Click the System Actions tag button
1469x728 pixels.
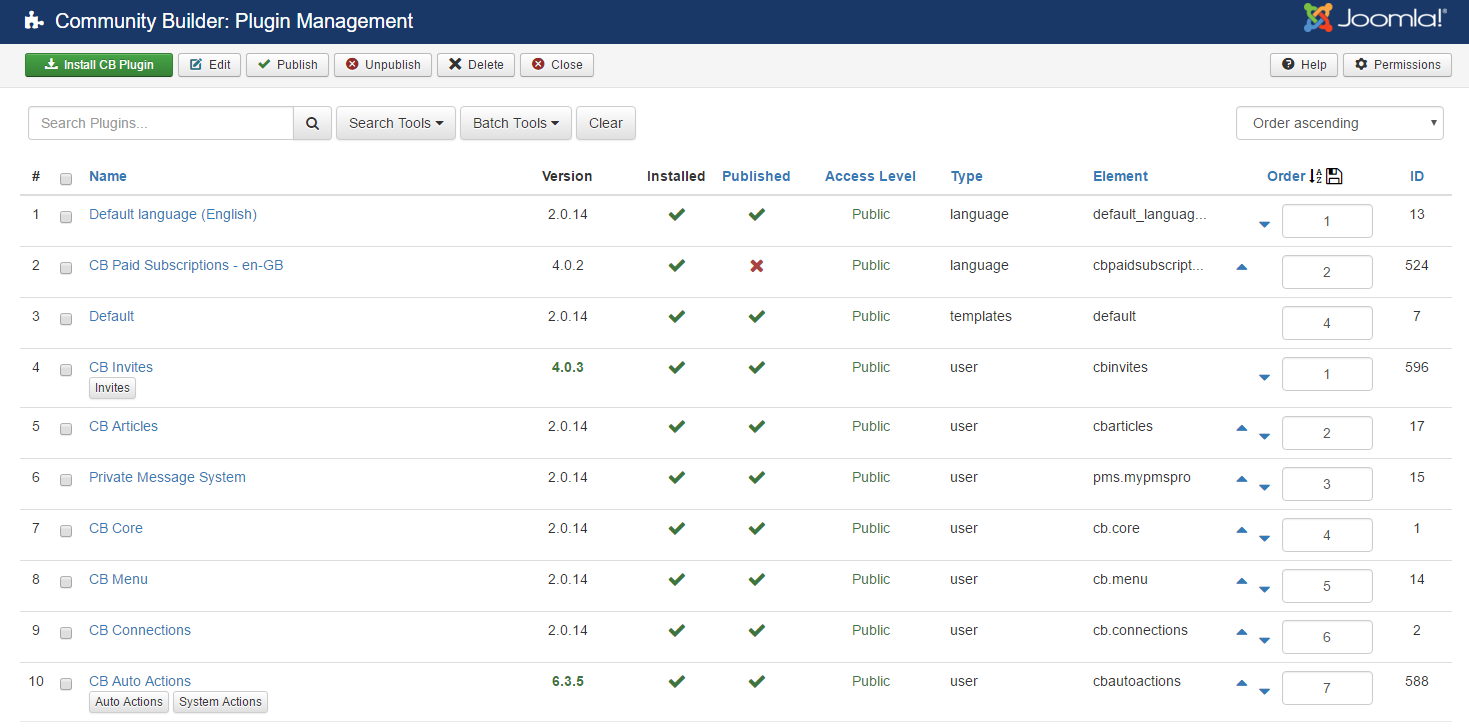(220, 702)
